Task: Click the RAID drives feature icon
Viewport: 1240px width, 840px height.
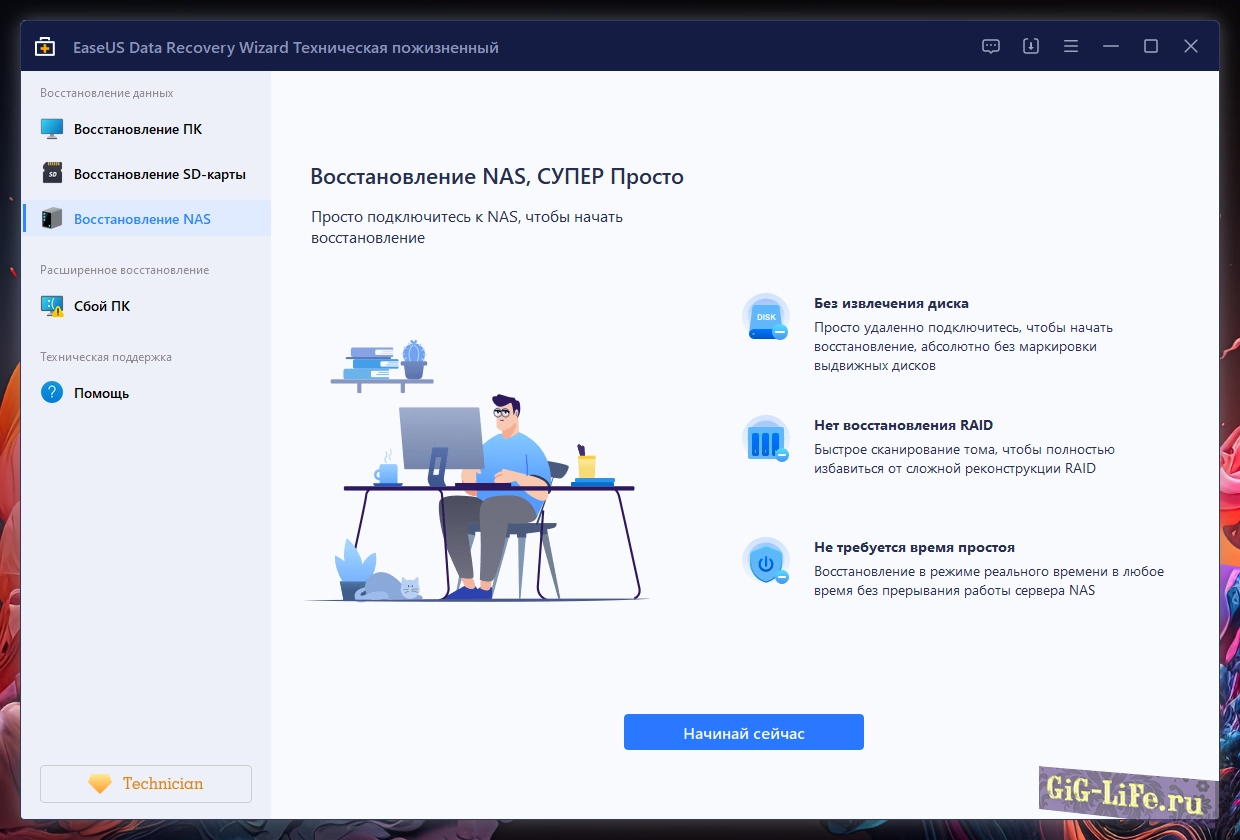Action: pos(766,439)
